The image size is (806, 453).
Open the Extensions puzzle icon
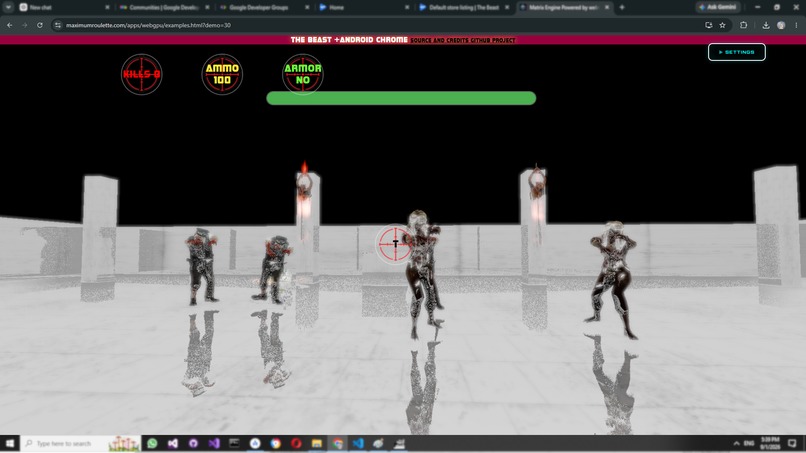pyautogui.click(x=743, y=25)
